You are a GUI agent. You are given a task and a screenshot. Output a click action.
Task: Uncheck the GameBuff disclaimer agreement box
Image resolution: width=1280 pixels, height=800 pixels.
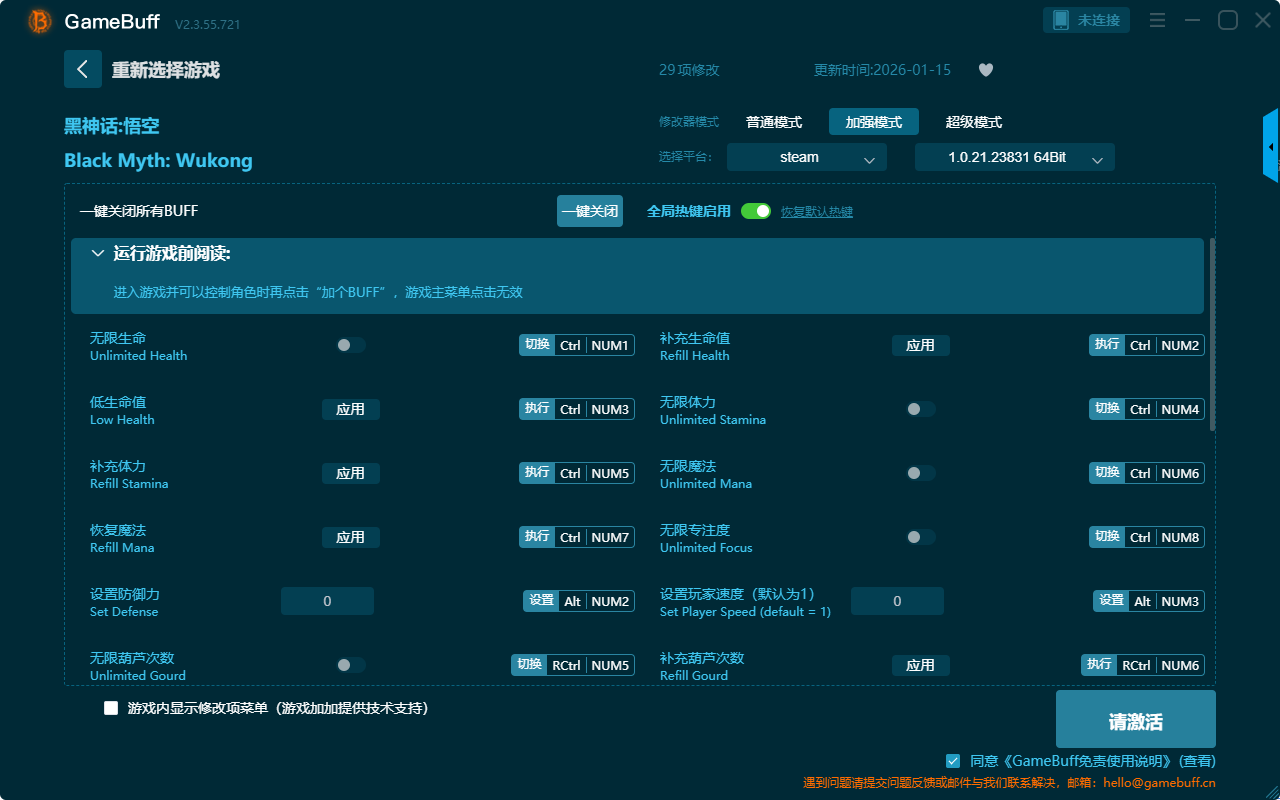coord(953,761)
